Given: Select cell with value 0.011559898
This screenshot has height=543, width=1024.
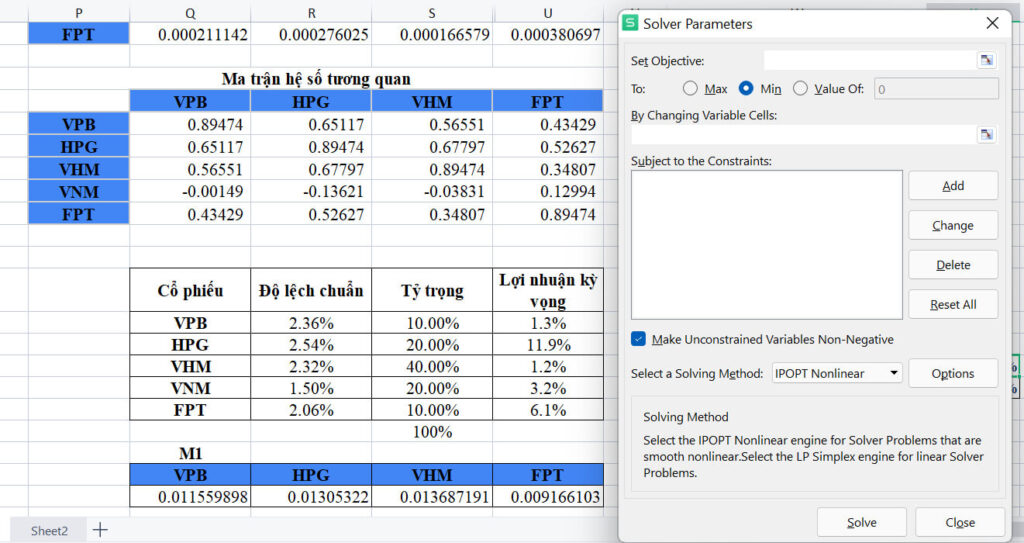Looking at the screenshot, I should (x=190, y=496).
